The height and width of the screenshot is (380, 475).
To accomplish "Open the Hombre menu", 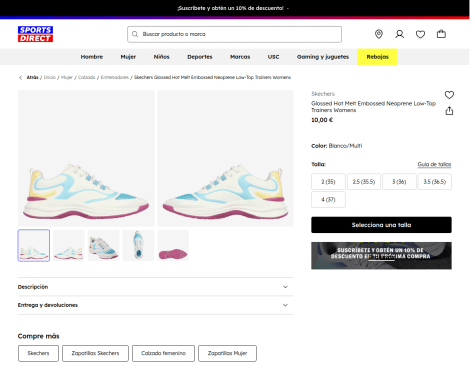I will click(92, 57).
